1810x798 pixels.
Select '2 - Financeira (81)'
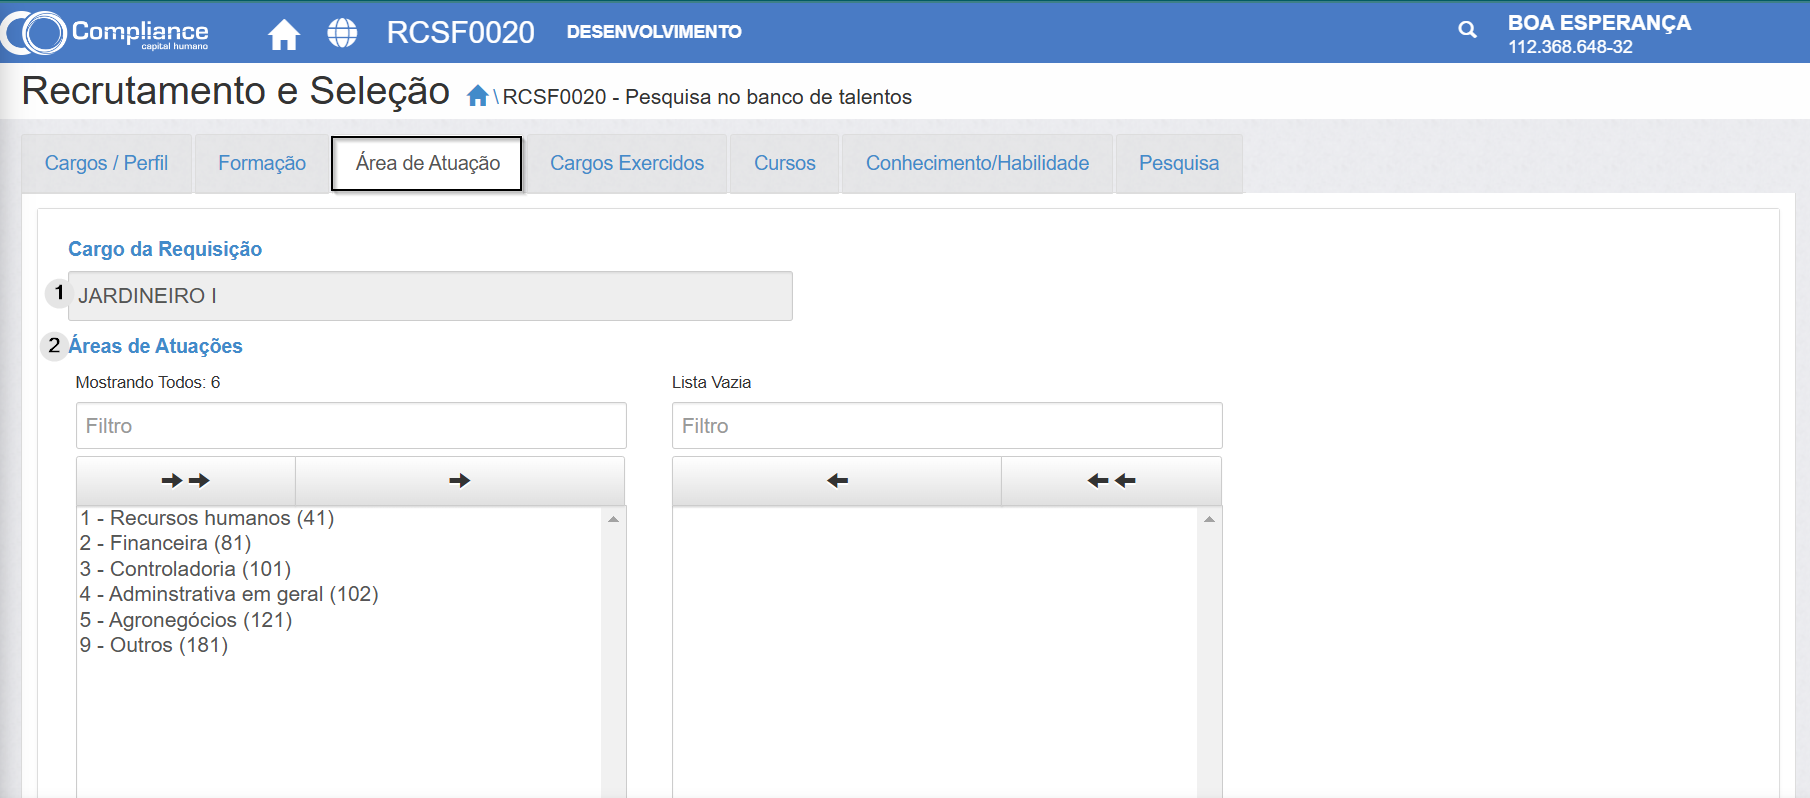(166, 543)
